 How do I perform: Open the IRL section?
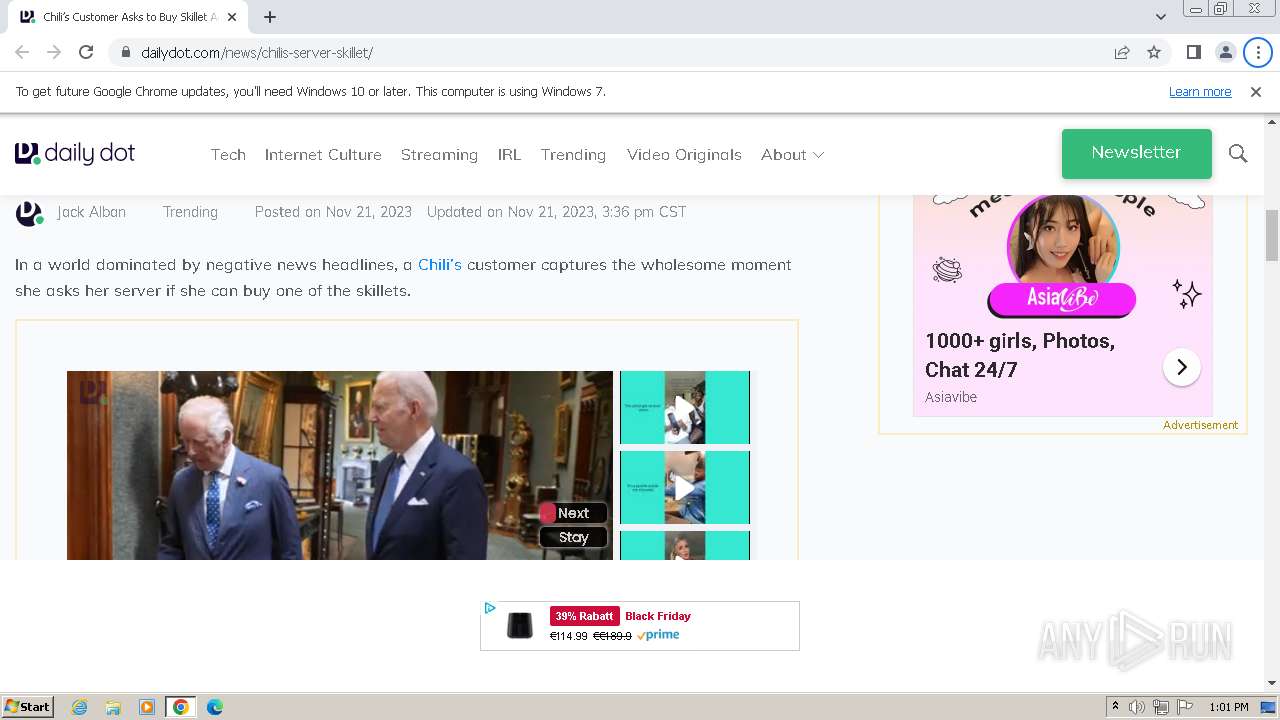(x=509, y=154)
